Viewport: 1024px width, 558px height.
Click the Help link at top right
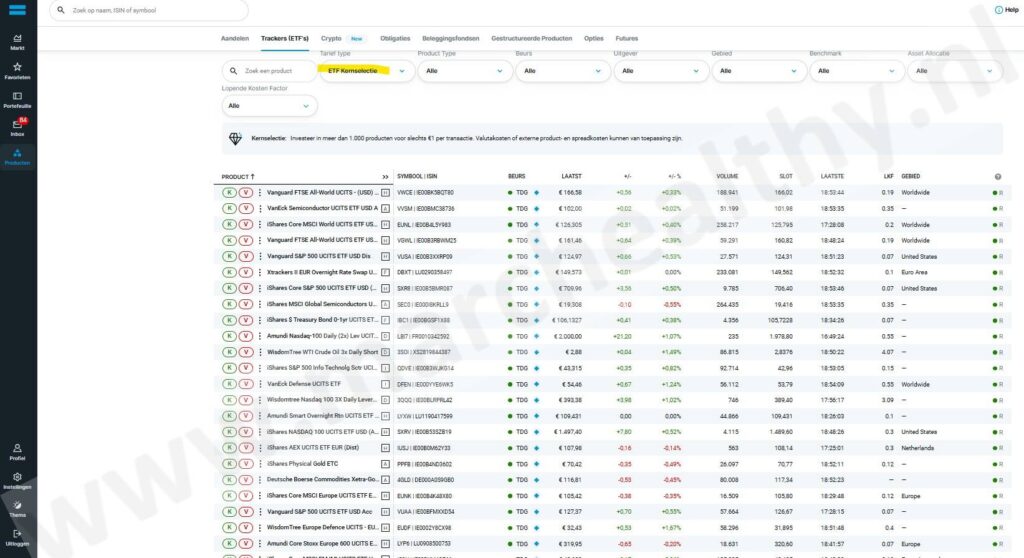[1006, 10]
